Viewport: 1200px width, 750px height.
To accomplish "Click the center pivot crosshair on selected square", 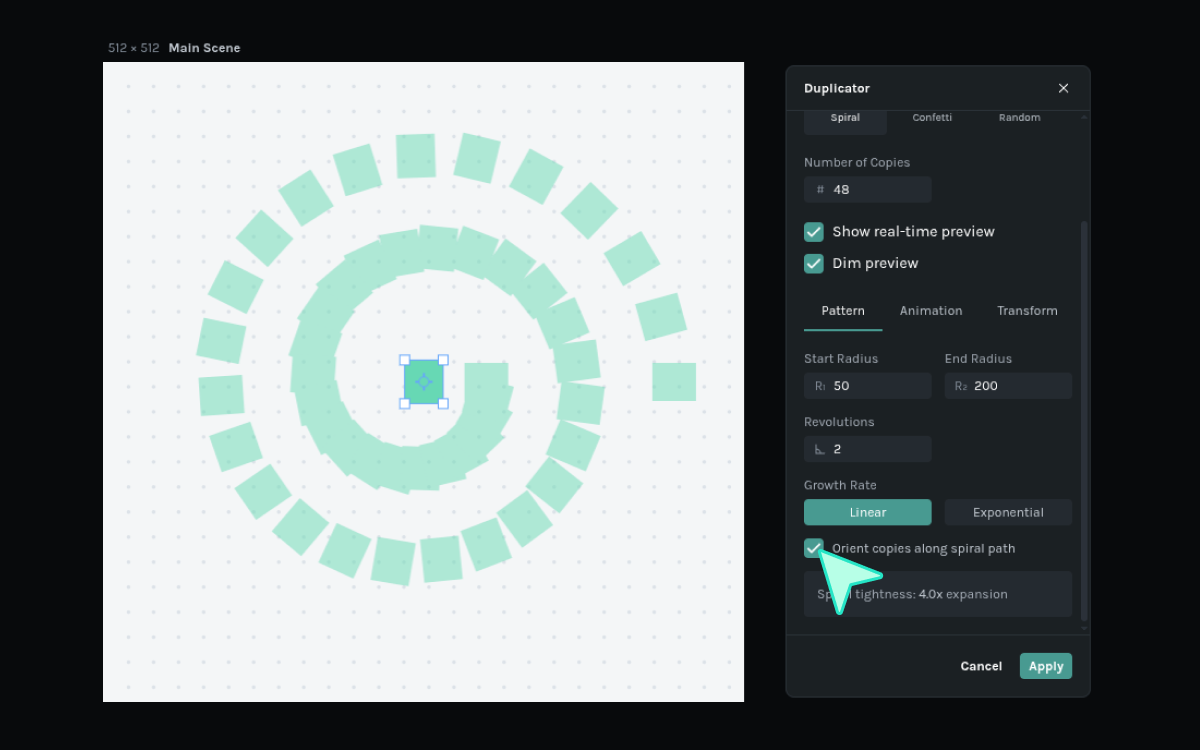I will point(424,382).
